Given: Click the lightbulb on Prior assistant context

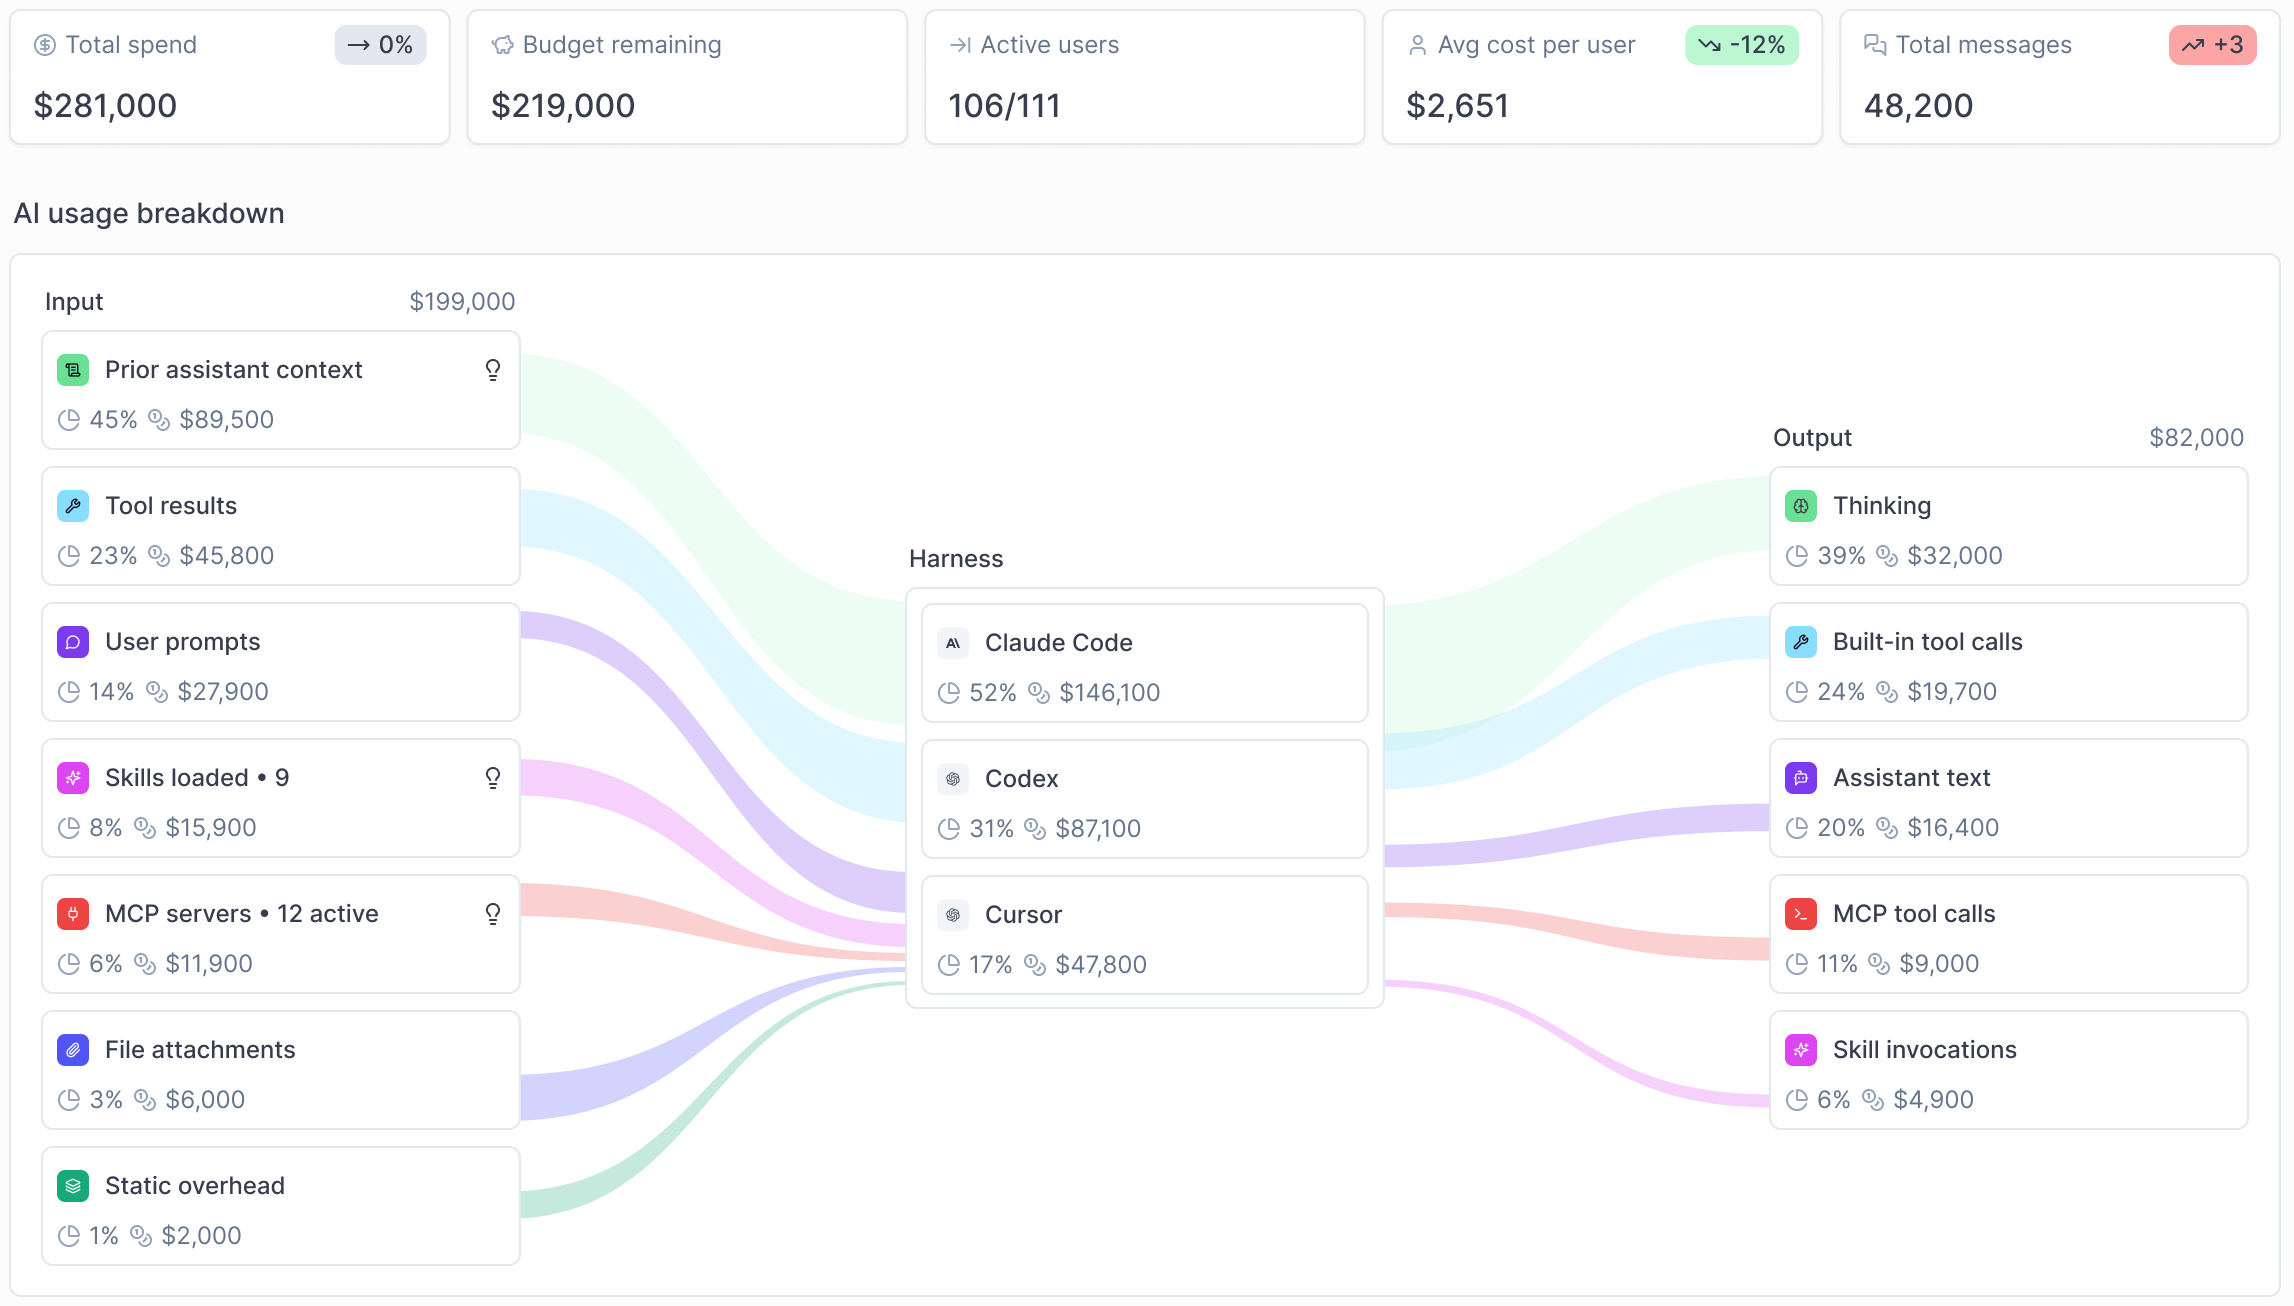Looking at the screenshot, I should coord(493,370).
